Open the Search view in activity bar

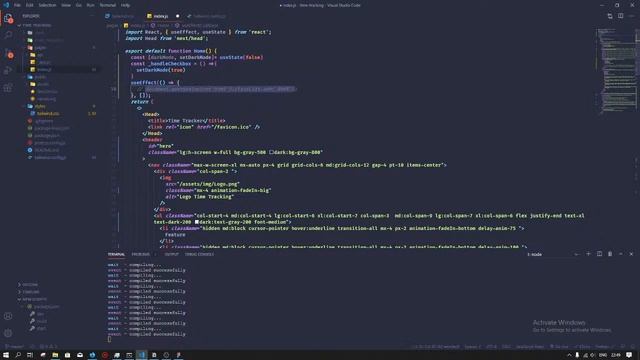pyautogui.click(x=8, y=35)
